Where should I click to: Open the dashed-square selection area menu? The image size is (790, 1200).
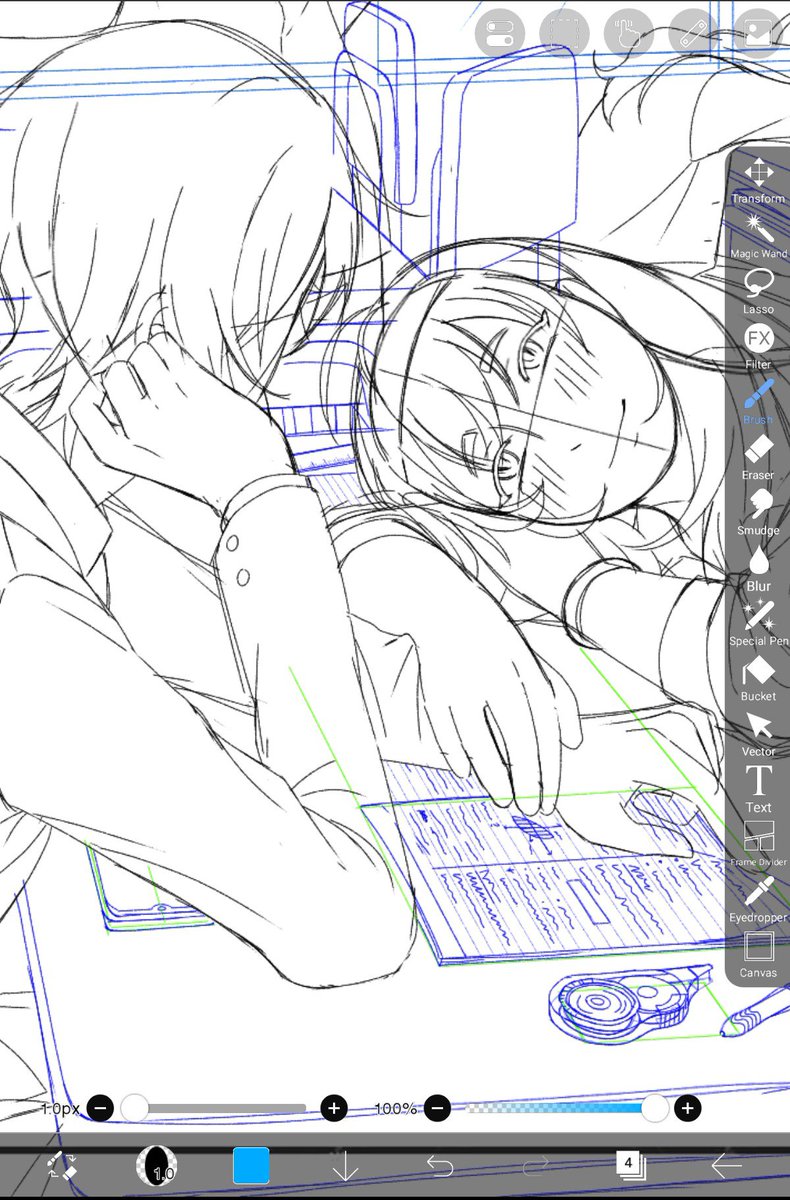point(564,32)
